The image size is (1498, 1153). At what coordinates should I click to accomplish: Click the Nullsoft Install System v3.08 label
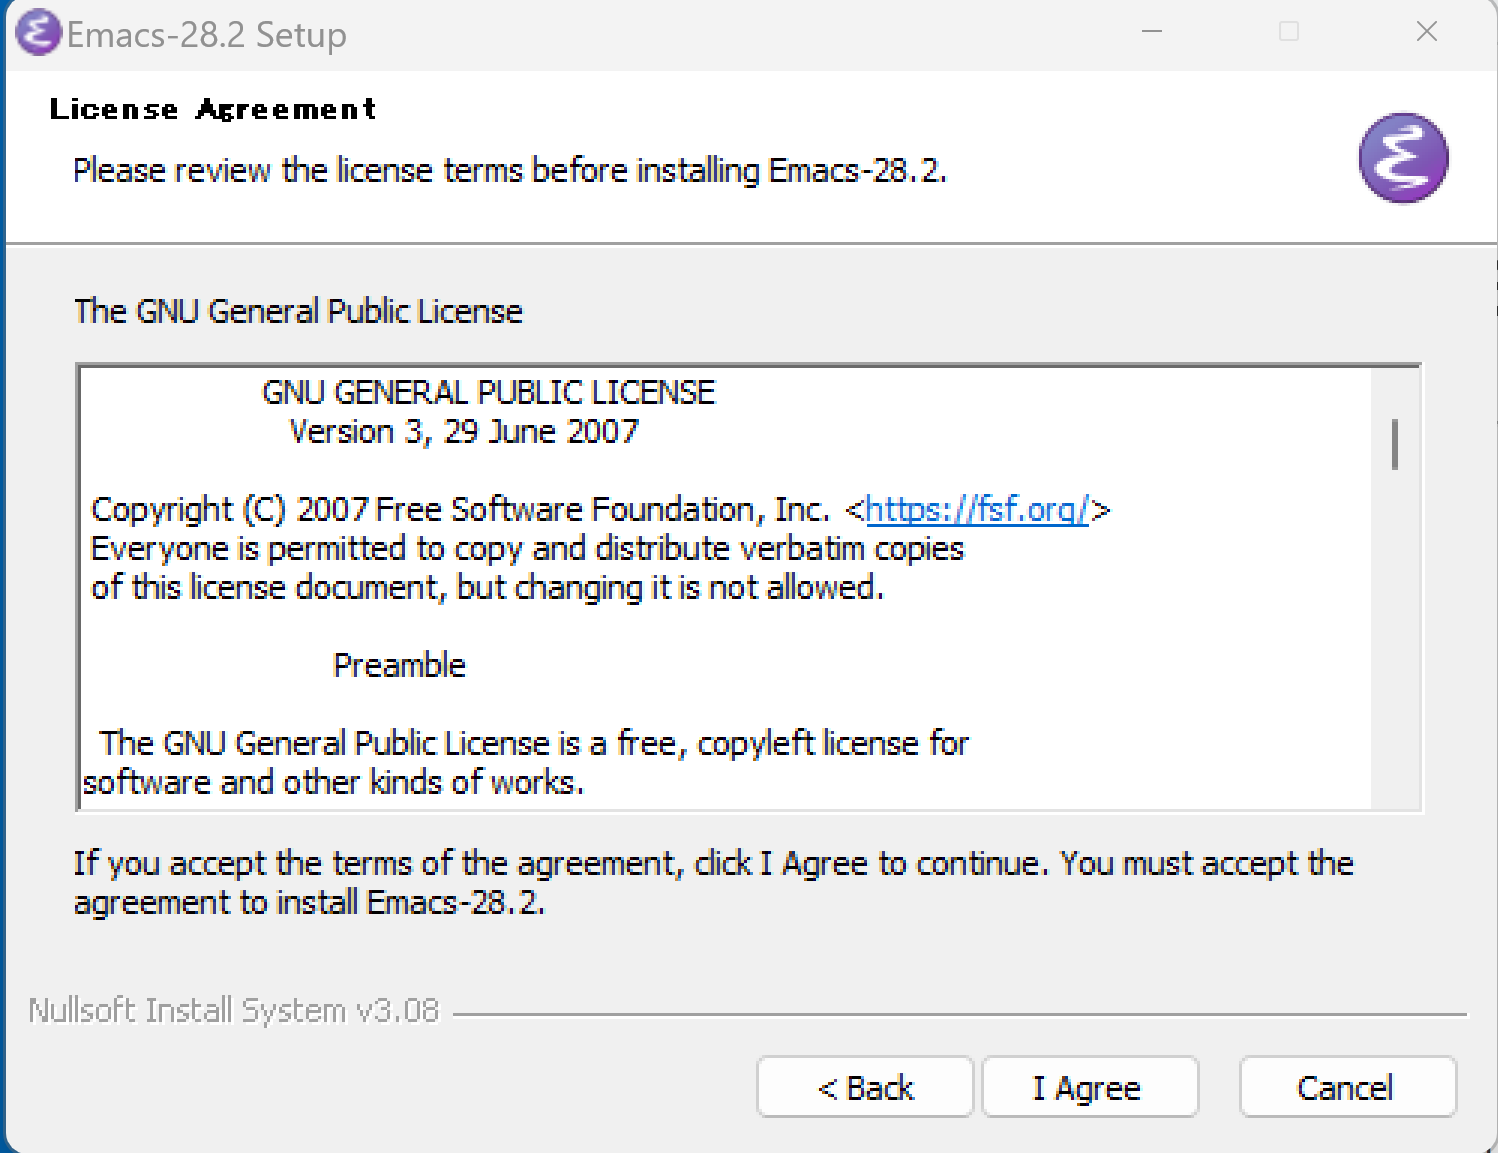234,1010
